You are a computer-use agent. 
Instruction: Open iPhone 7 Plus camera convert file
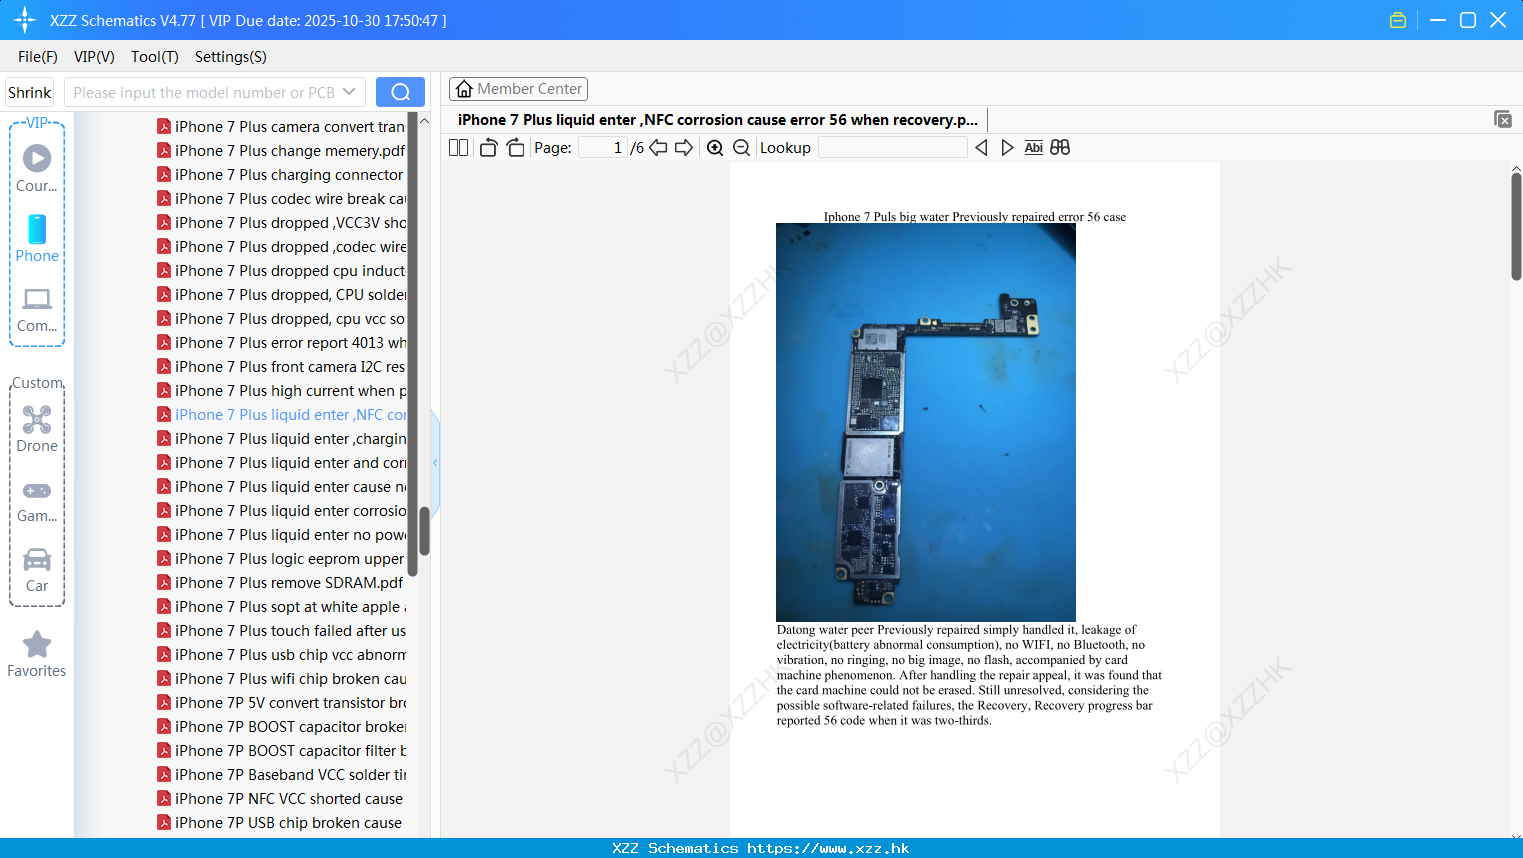click(x=281, y=126)
